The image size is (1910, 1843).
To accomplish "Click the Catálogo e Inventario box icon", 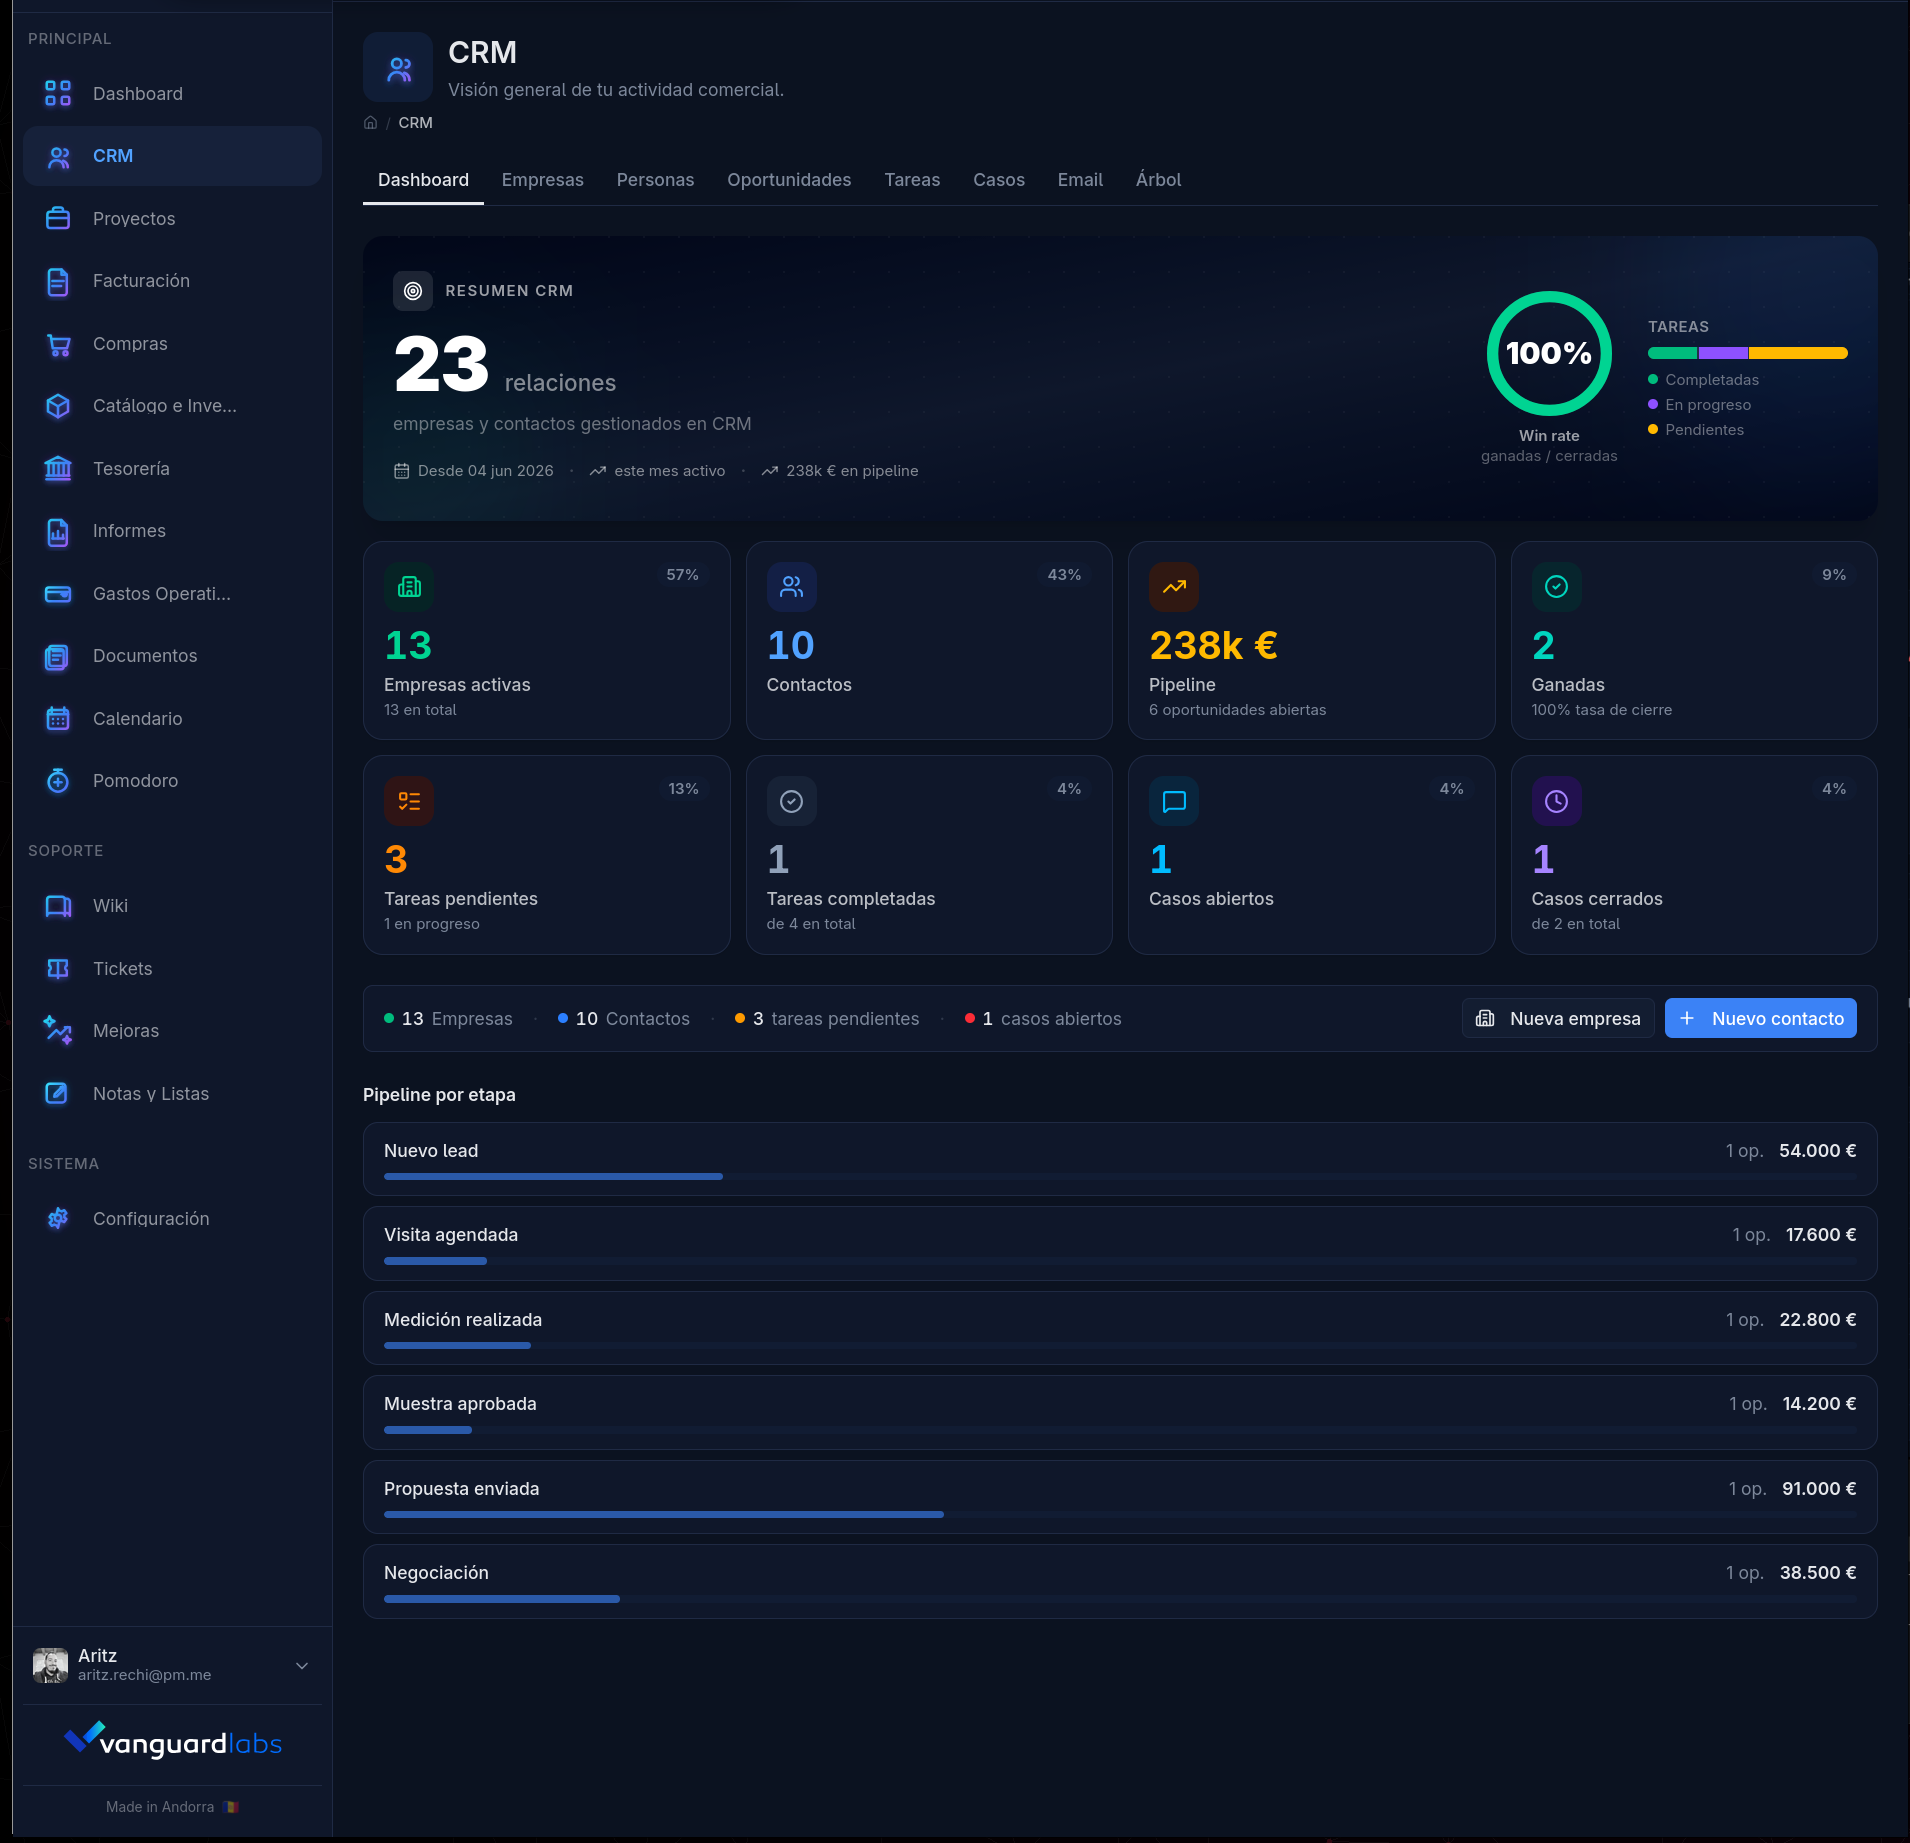I will 58,406.
